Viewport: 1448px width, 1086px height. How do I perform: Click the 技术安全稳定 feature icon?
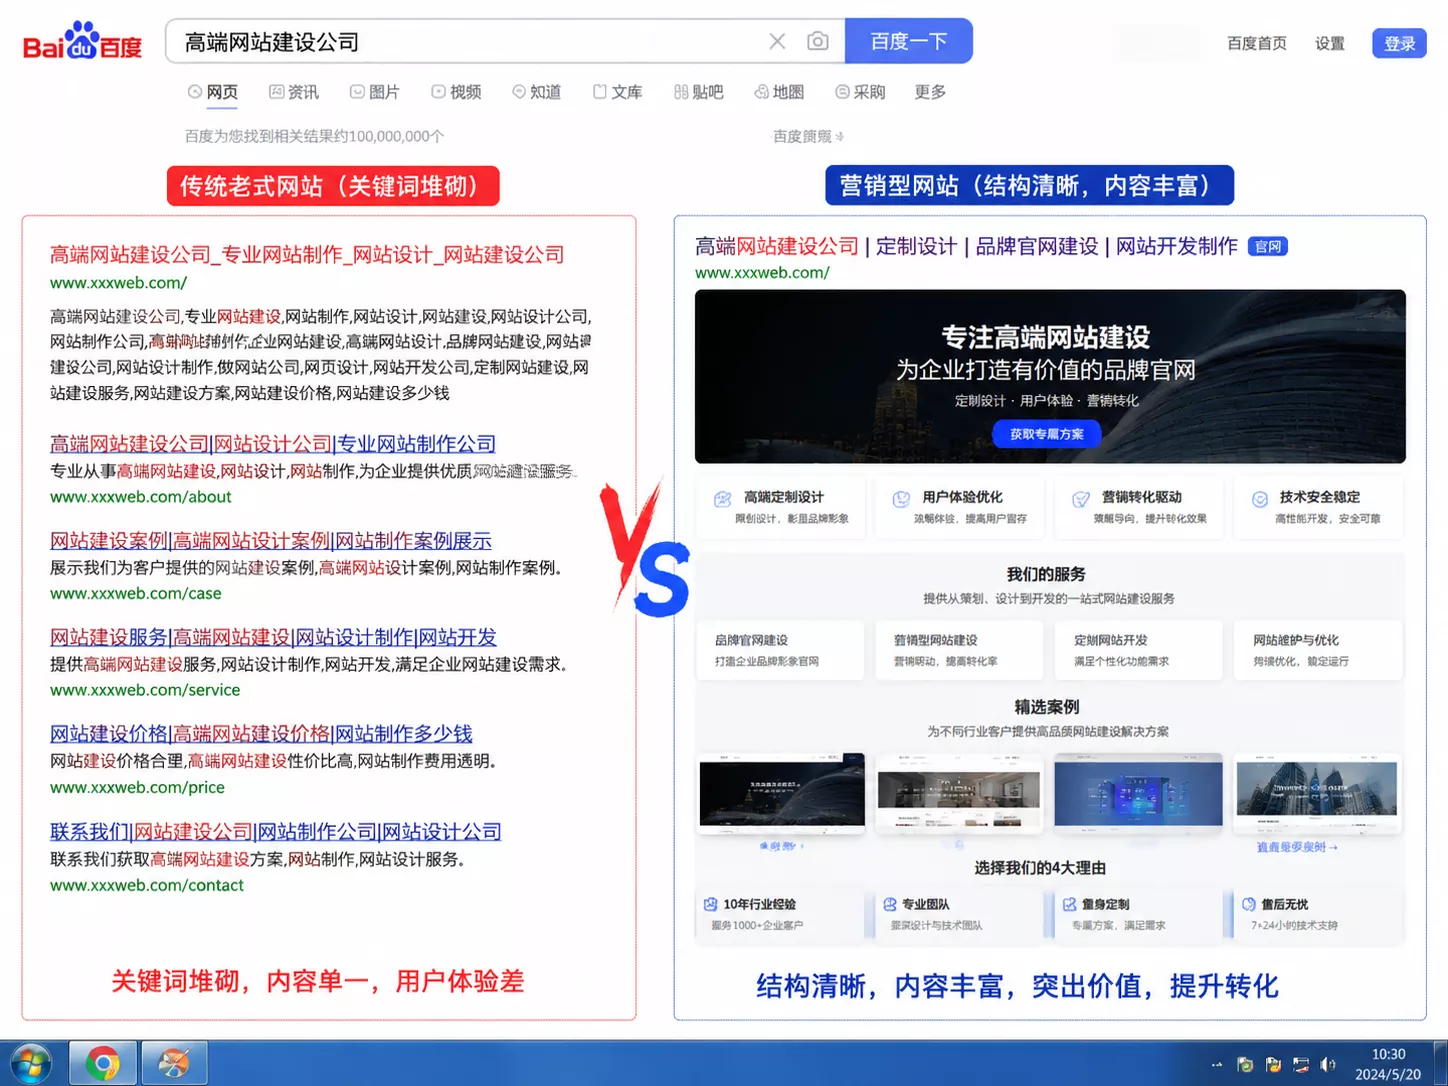(x=1260, y=499)
